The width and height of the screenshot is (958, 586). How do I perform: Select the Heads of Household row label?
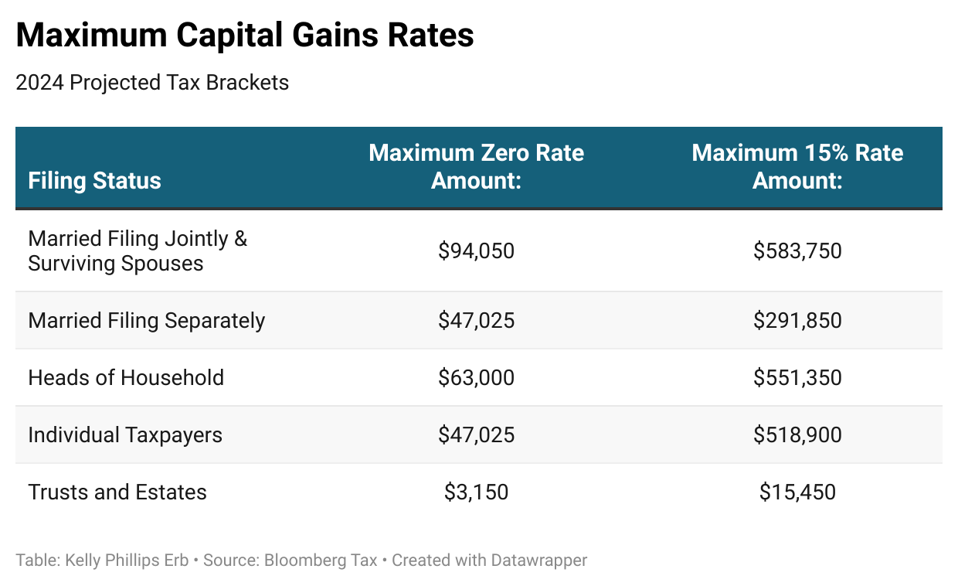click(126, 378)
